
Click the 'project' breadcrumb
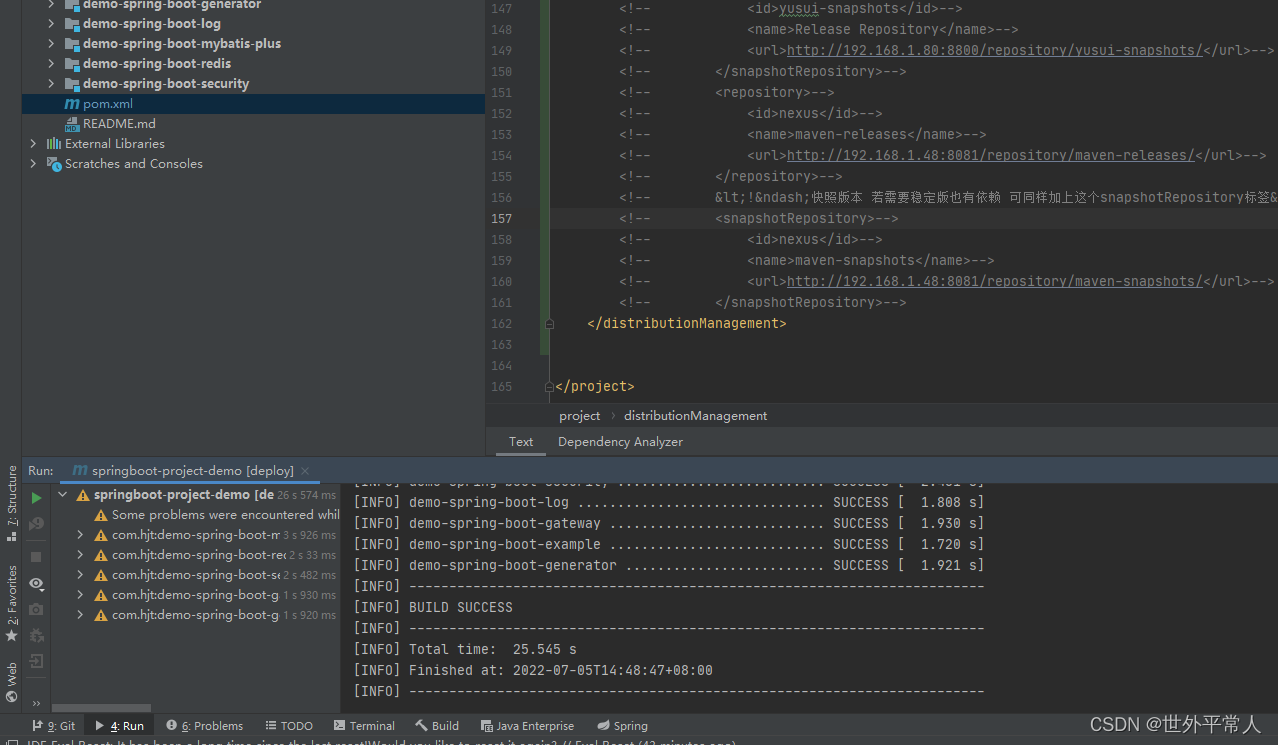580,416
